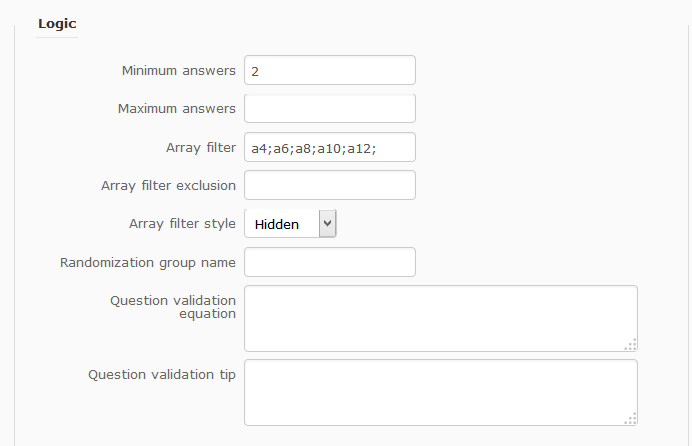Click the Array filter field containing a4;a6;a8
692x446 pixels.
click(x=329, y=147)
